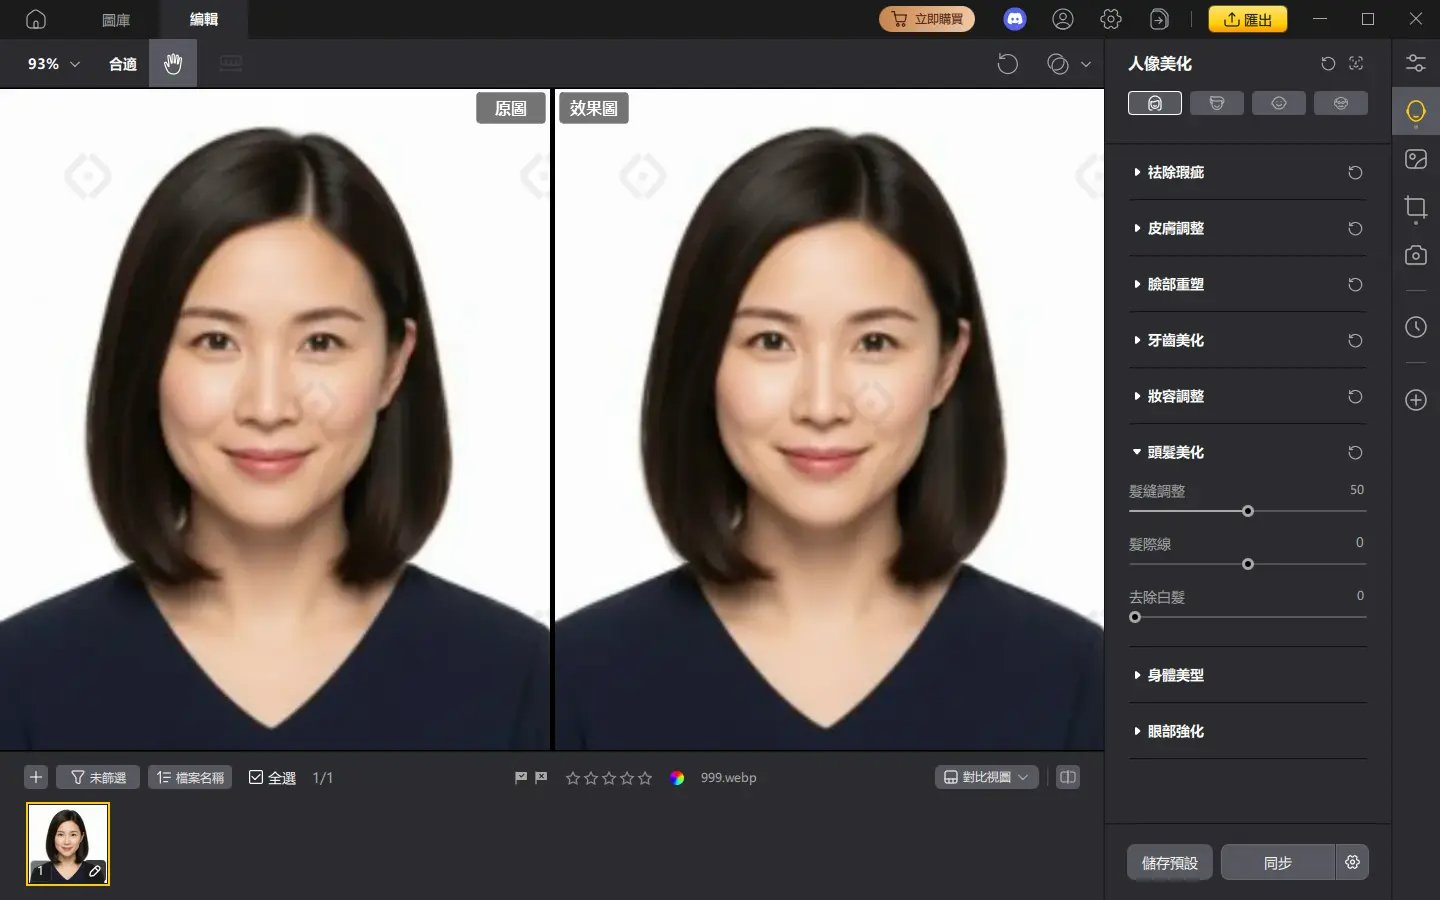1440x900 pixels.
Task: Open the crop tool from the right sidebar
Action: (1416, 208)
